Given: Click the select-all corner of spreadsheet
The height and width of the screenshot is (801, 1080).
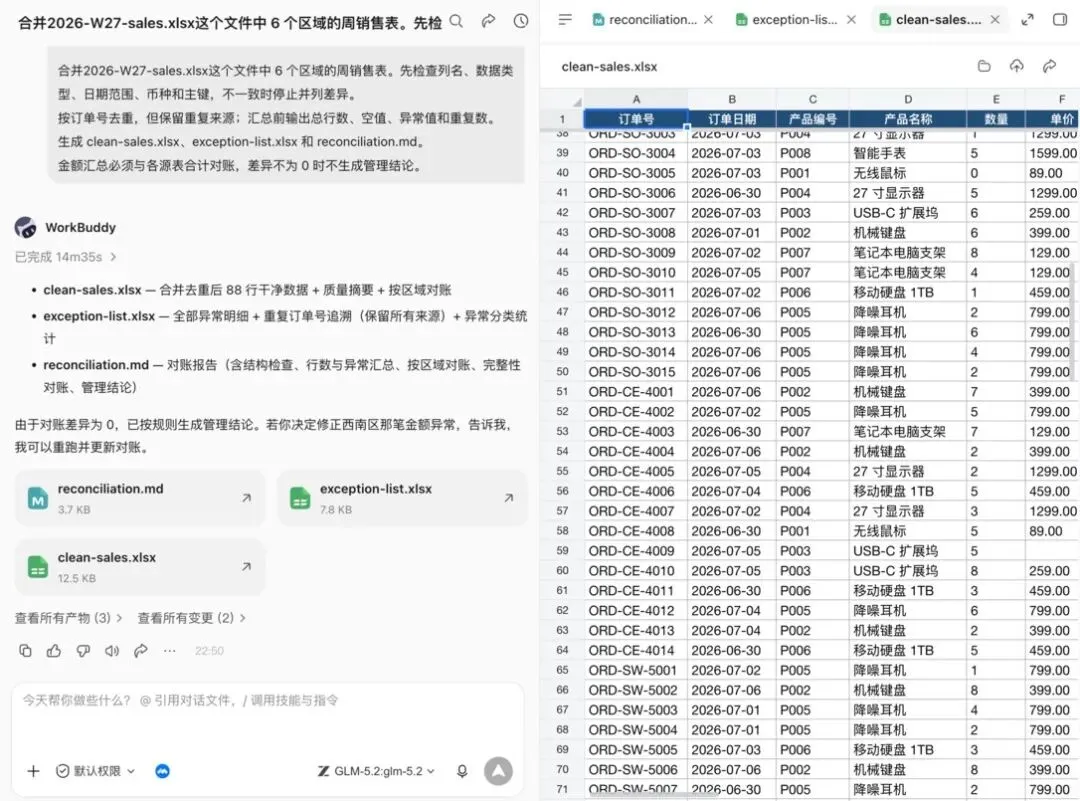Looking at the screenshot, I should click(563, 99).
